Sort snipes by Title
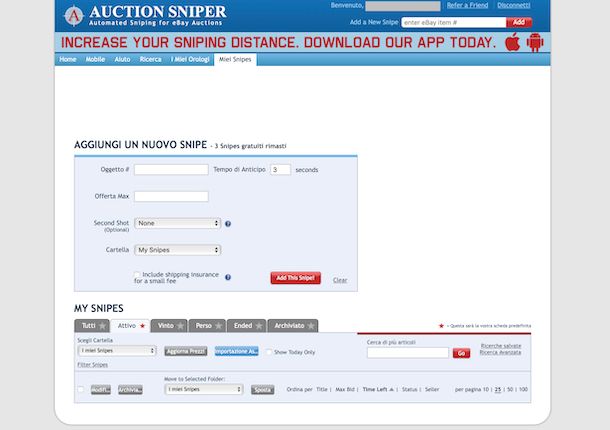This screenshot has width=610, height=430. [322, 390]
